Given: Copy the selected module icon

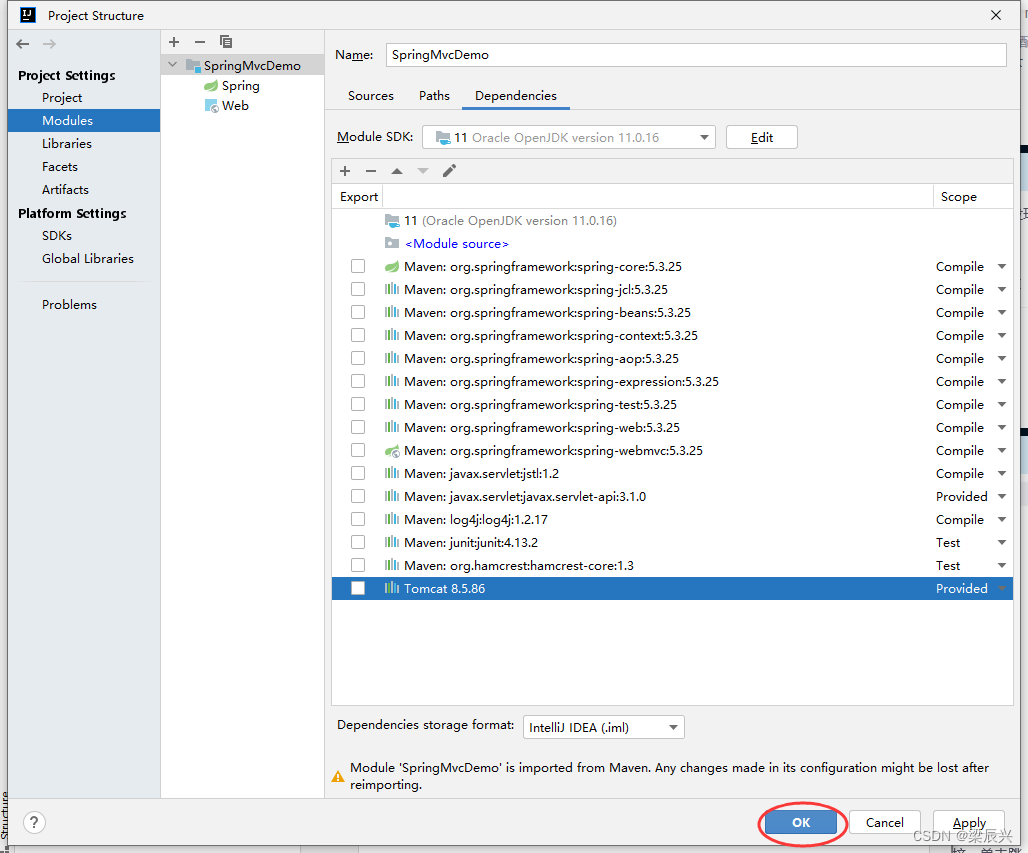Looking at the screenshot, I should click(226, 42).
